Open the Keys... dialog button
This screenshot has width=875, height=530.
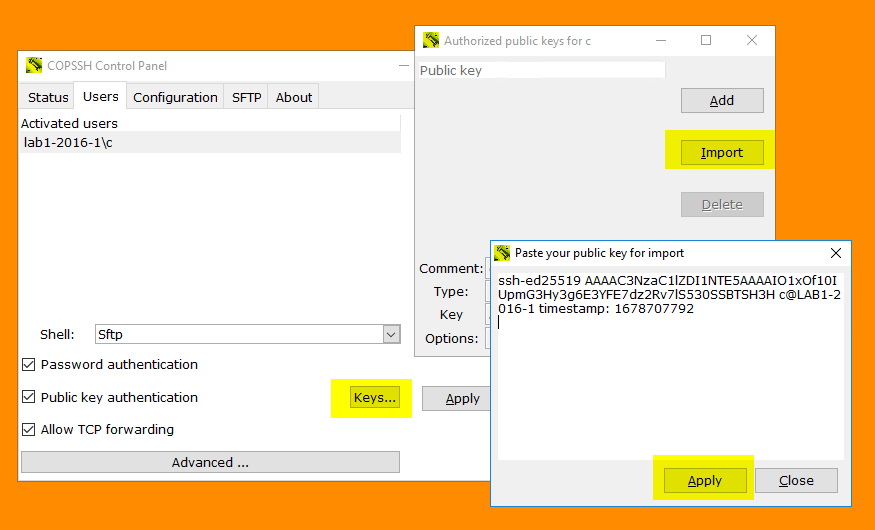[x=374, y=397]
